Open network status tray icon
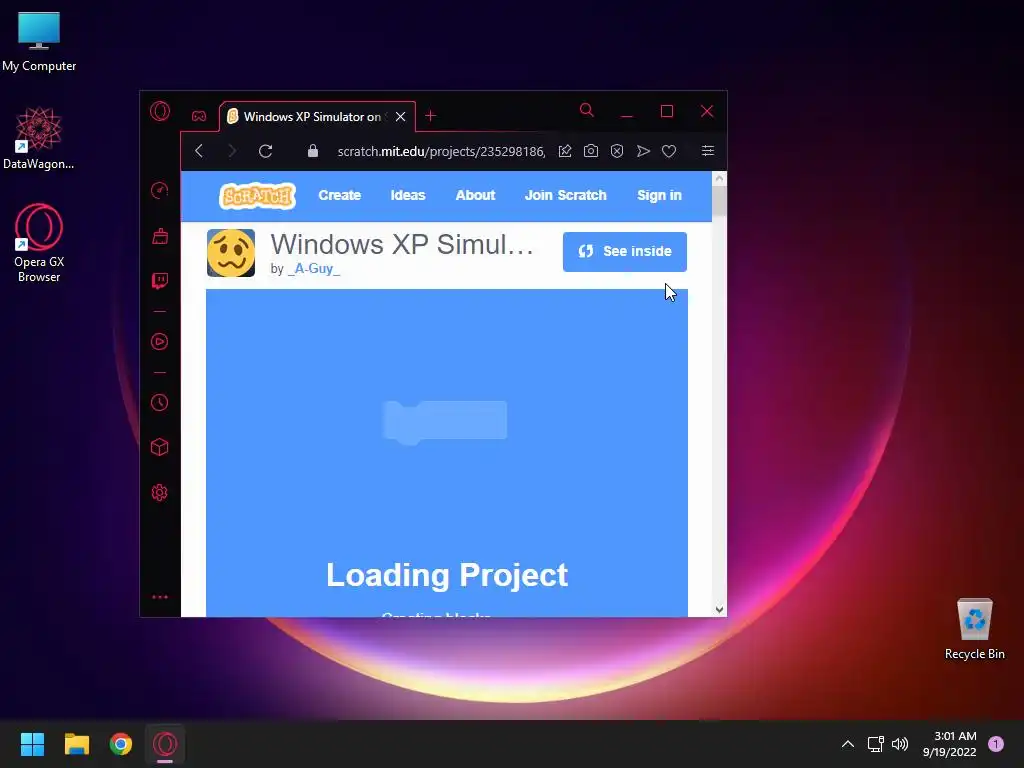This screenshot has width=1024, height=768. (x=875, y=744)
